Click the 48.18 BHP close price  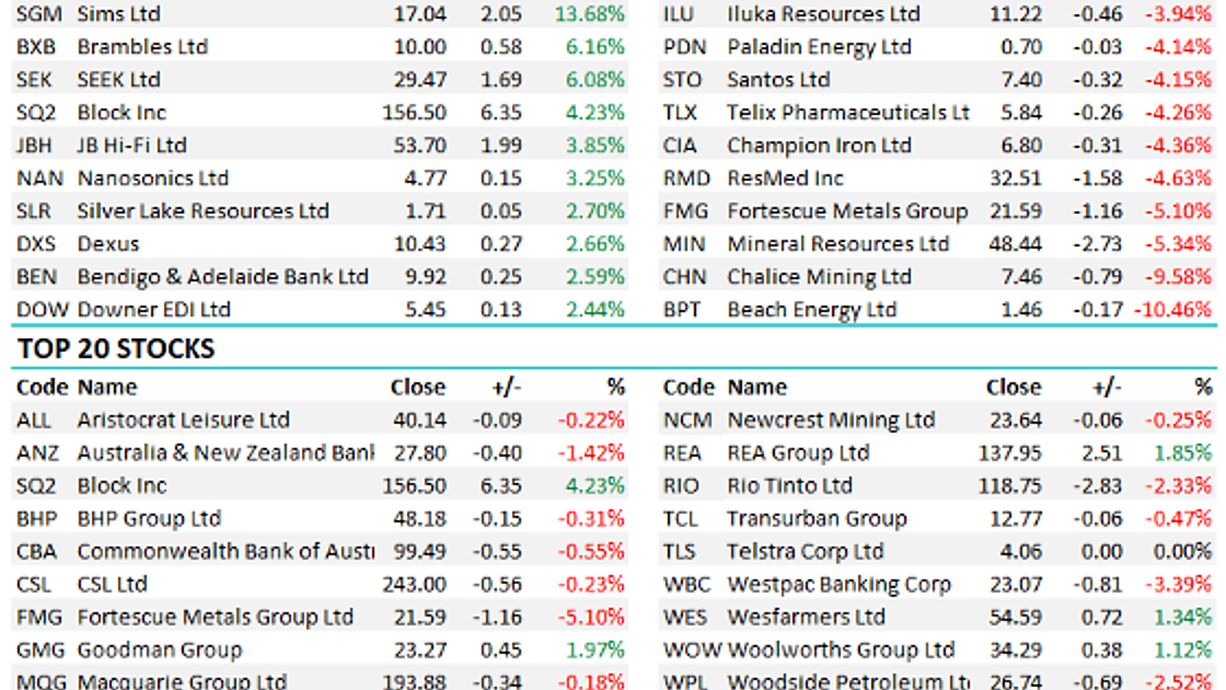(x=419, y=519)
